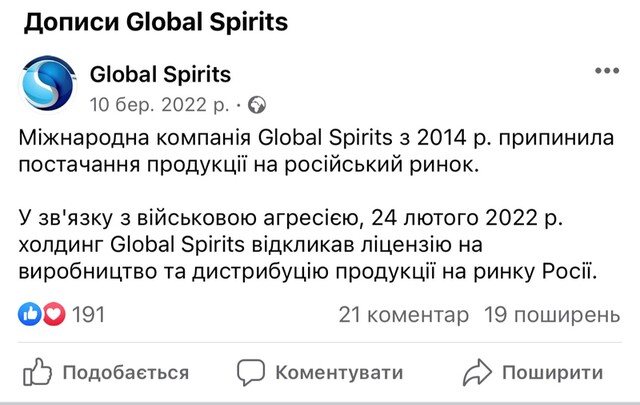Click the blue thumbs-up reaction icon
The image size is (640, 405).
tap(30, 315)
